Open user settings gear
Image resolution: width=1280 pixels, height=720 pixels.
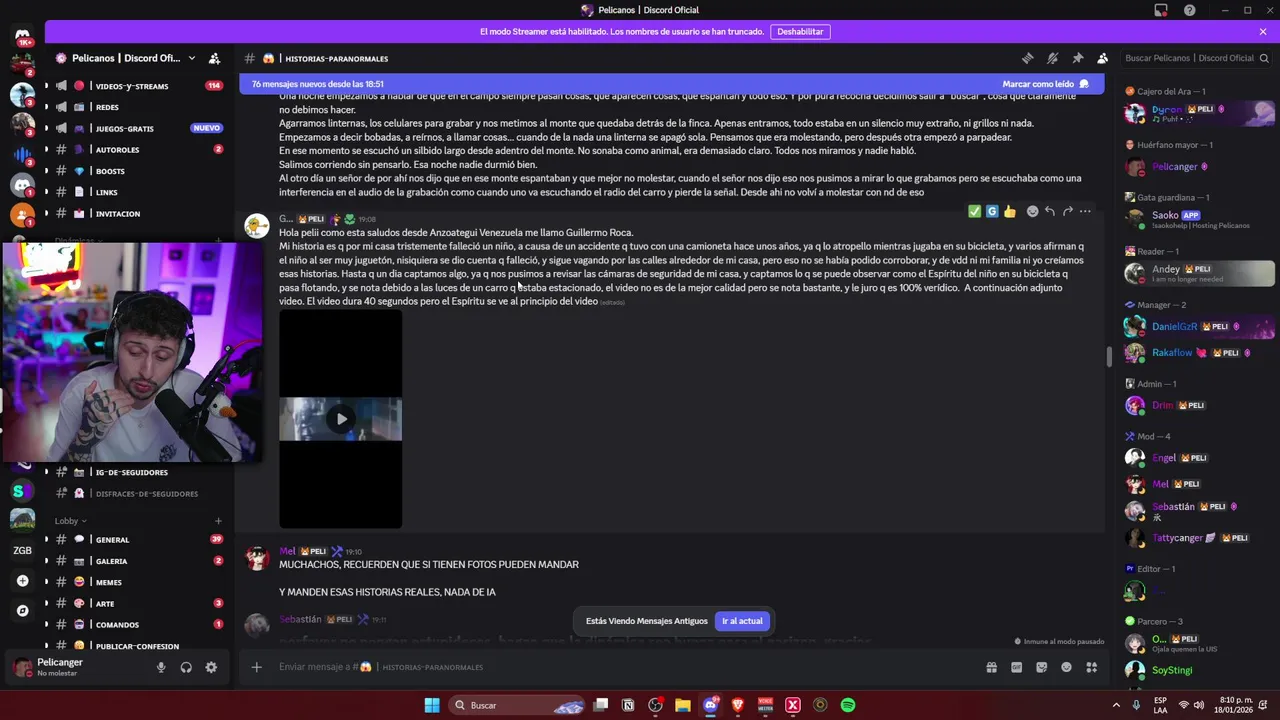211,667
